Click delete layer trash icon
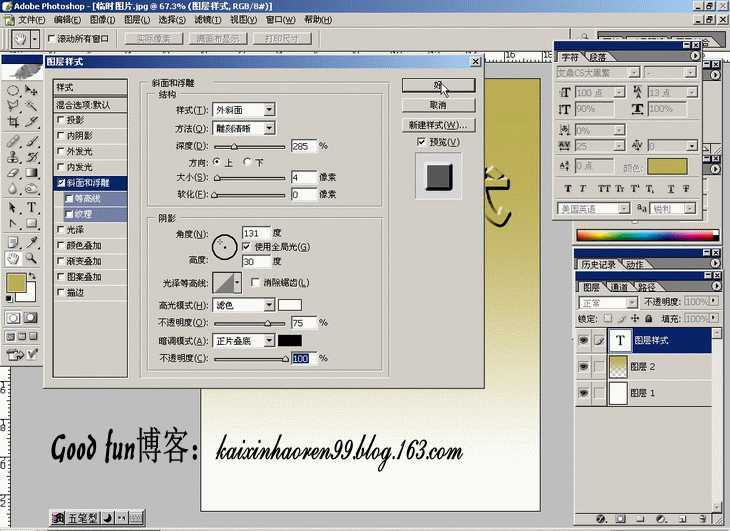730x531 pixels. click(703, 518)
